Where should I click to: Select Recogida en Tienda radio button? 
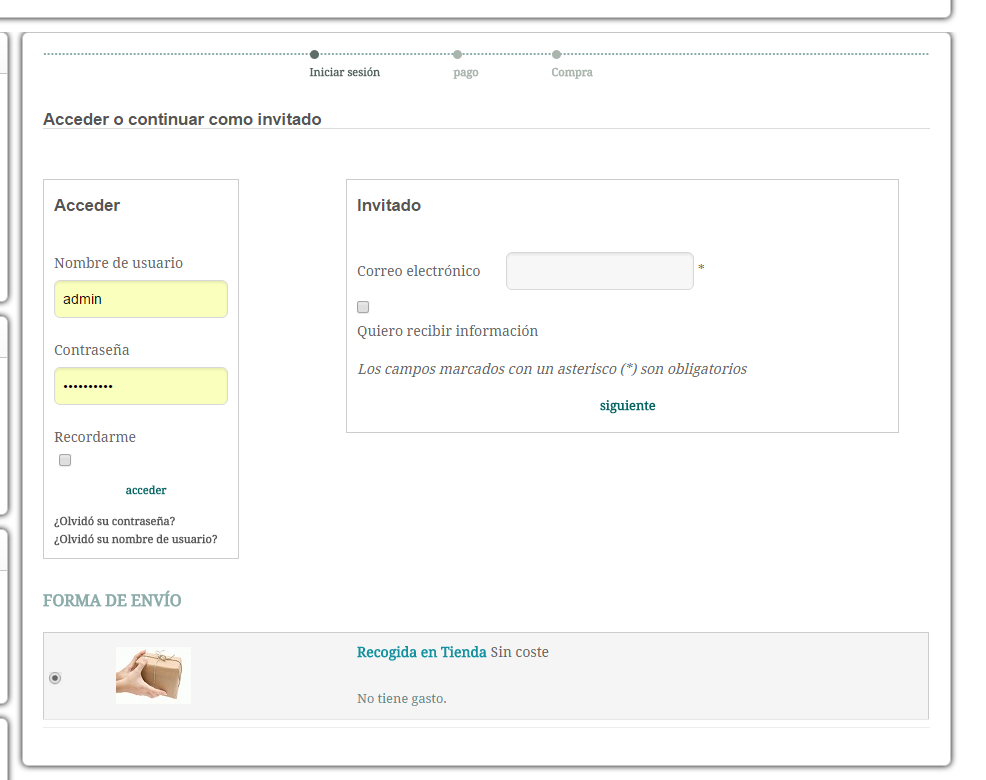(55, 678)
